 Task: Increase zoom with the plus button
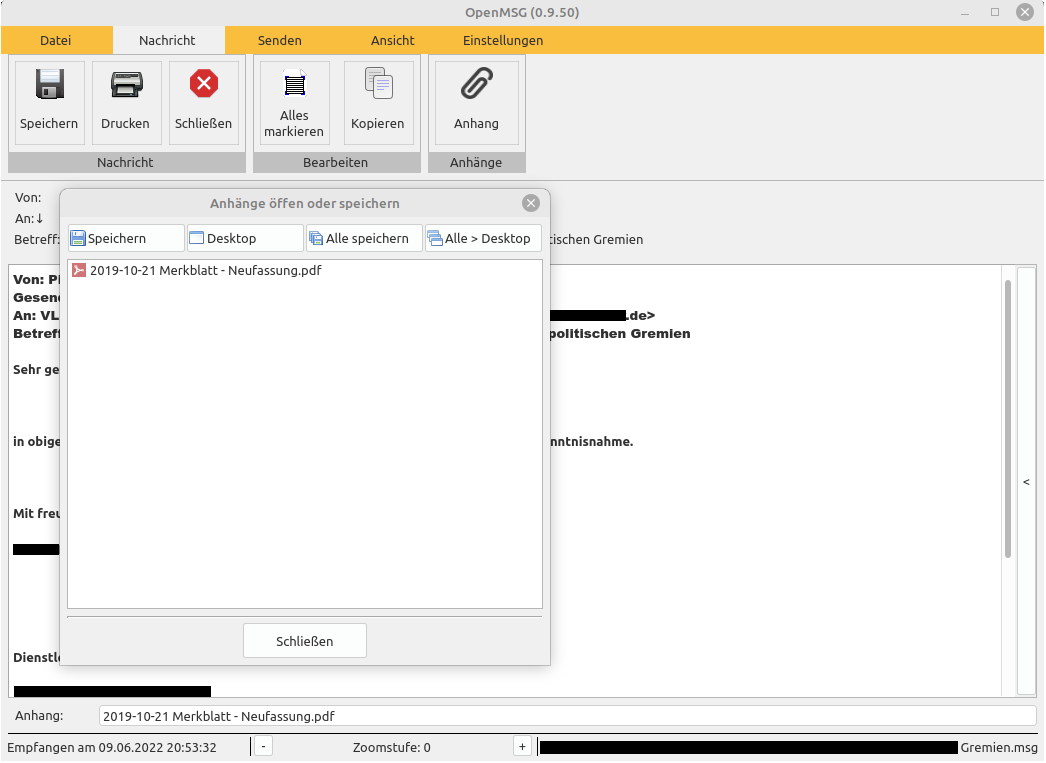[x=522, y=746]
